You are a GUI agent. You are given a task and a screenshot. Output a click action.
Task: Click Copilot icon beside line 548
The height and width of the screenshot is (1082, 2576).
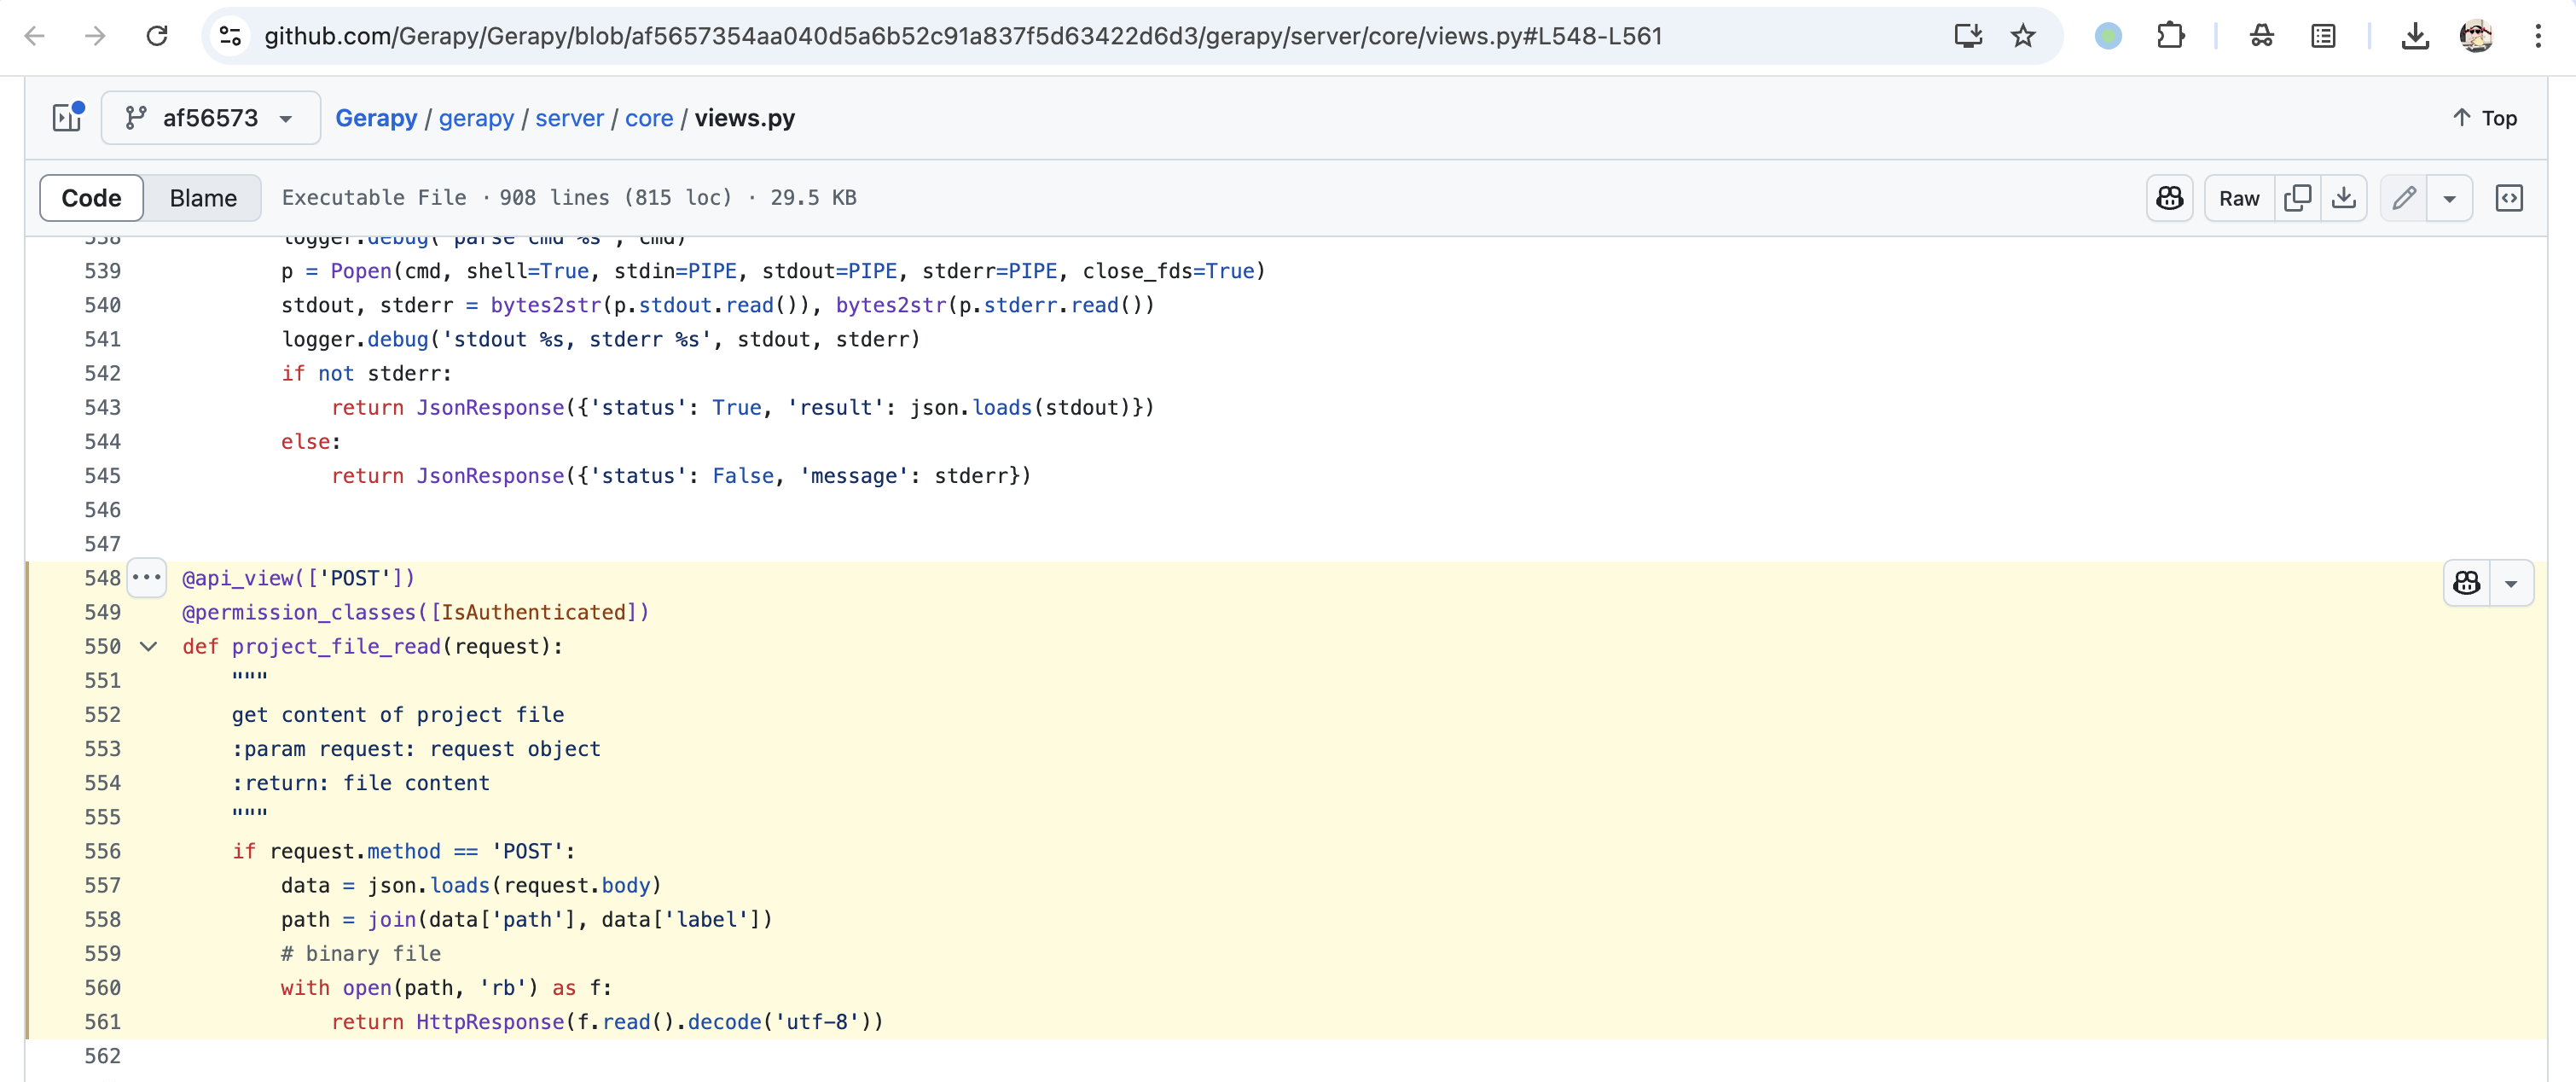click(x=2467, y=583)
